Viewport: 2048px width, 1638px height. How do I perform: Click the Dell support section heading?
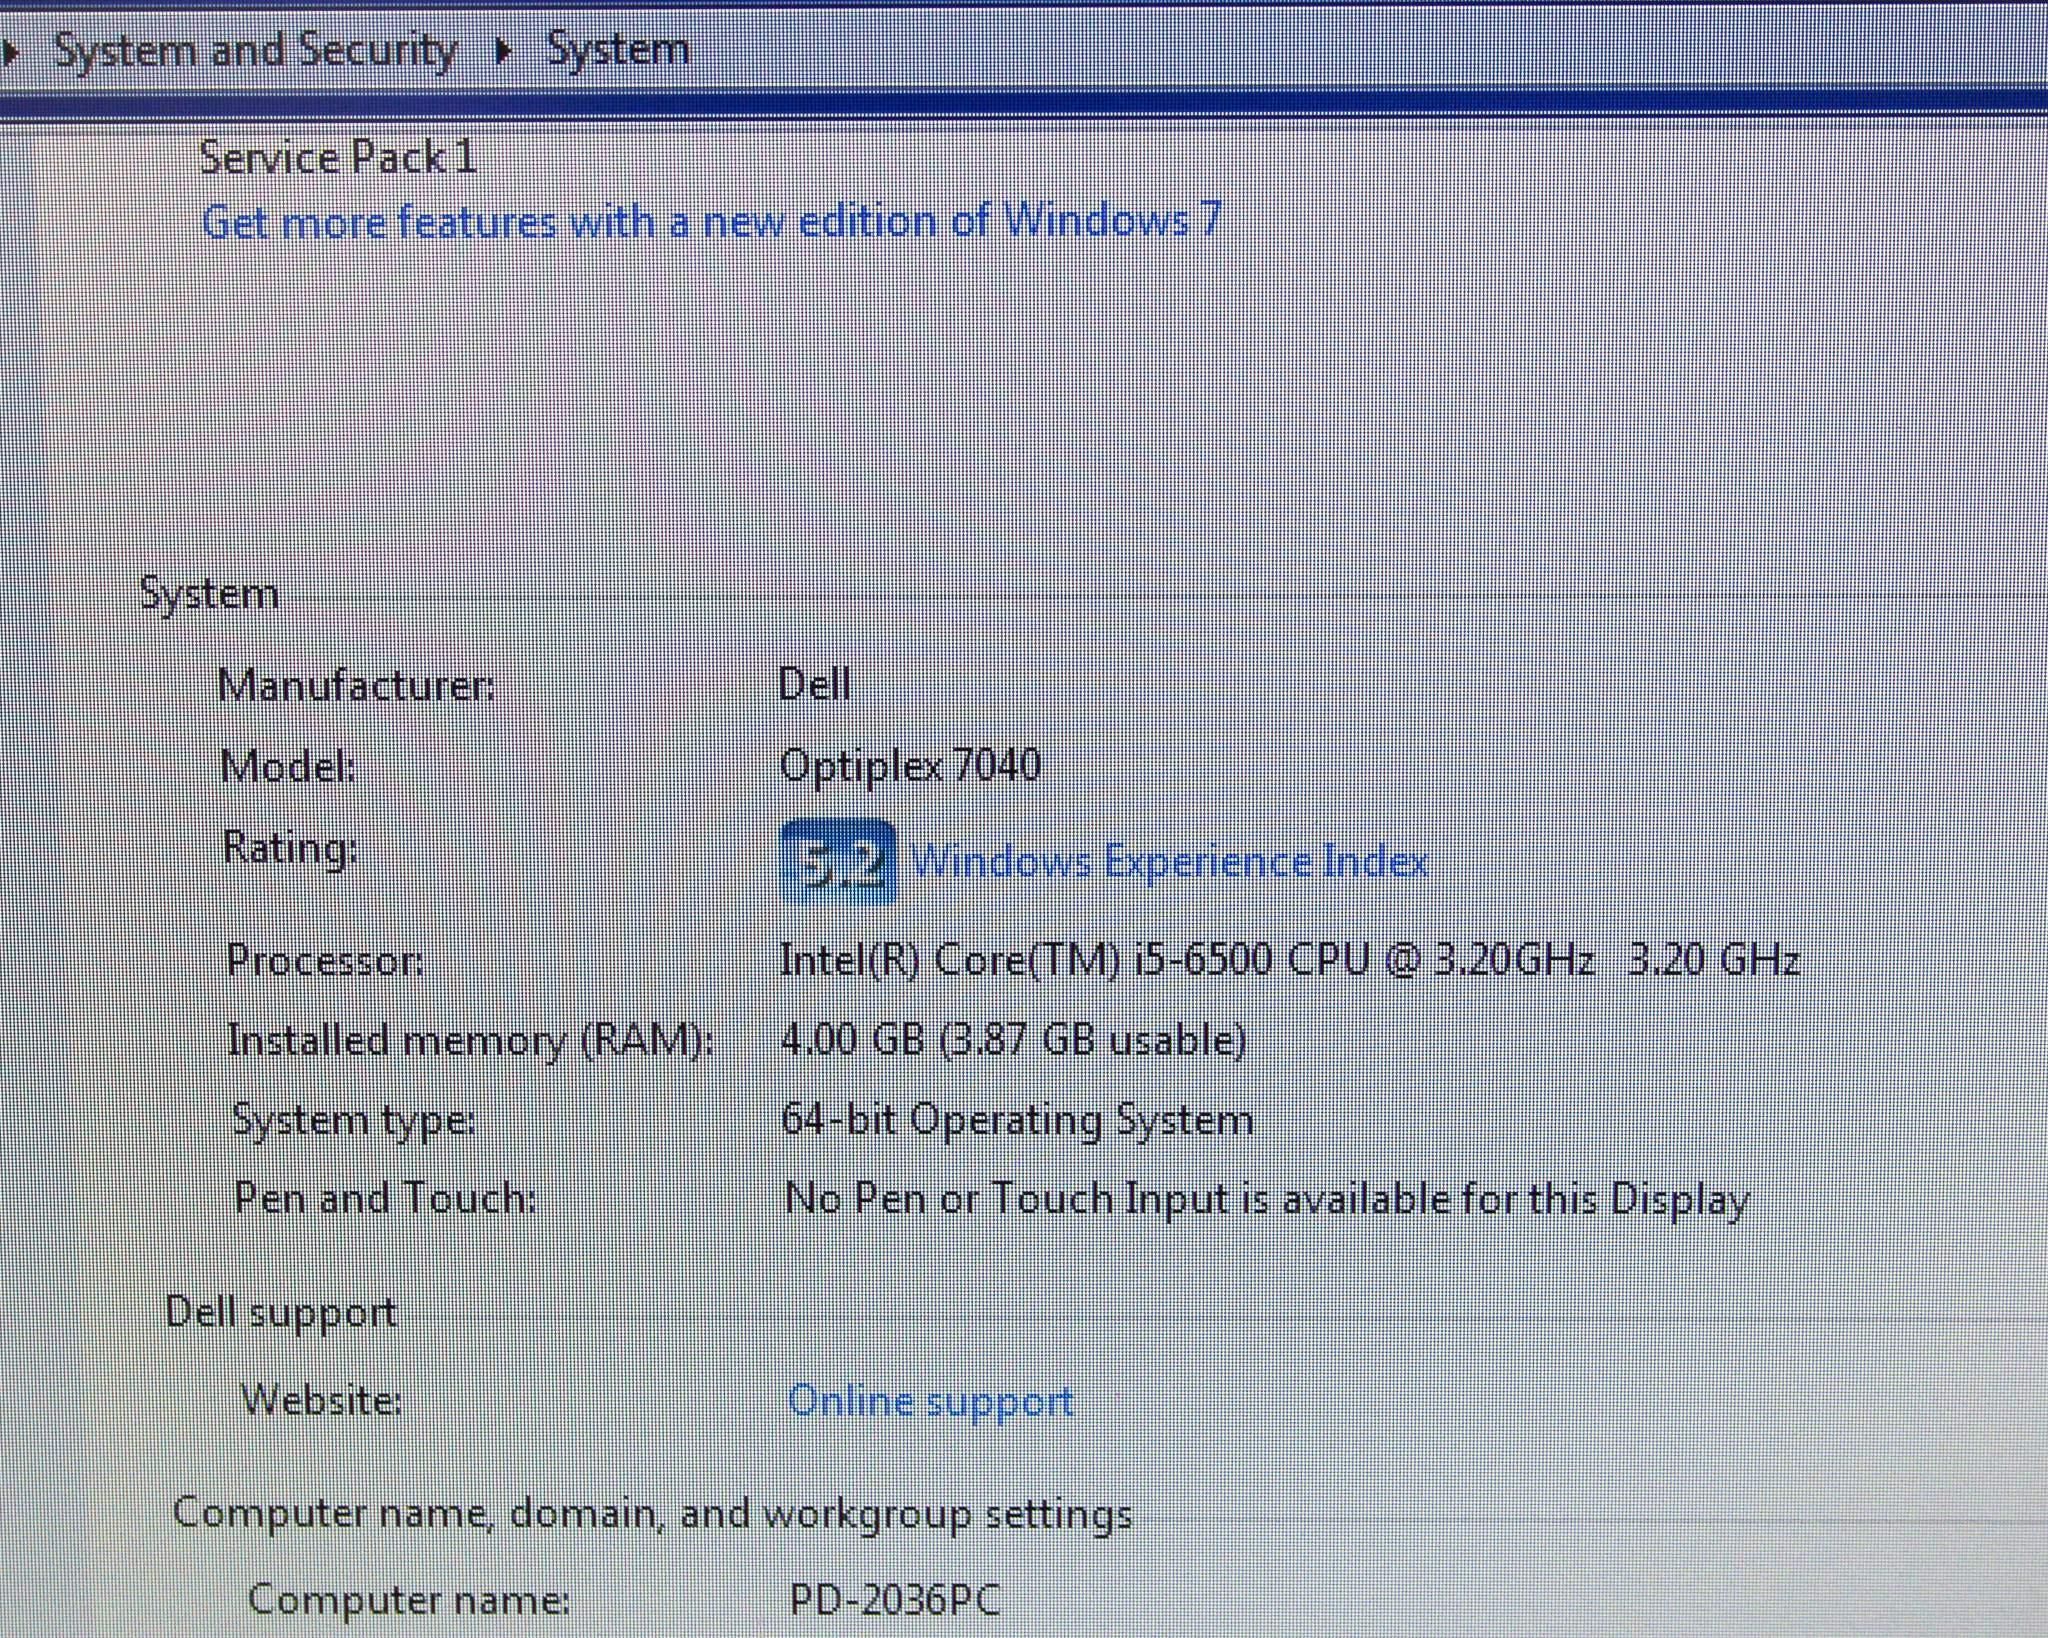click(281, 1312)
